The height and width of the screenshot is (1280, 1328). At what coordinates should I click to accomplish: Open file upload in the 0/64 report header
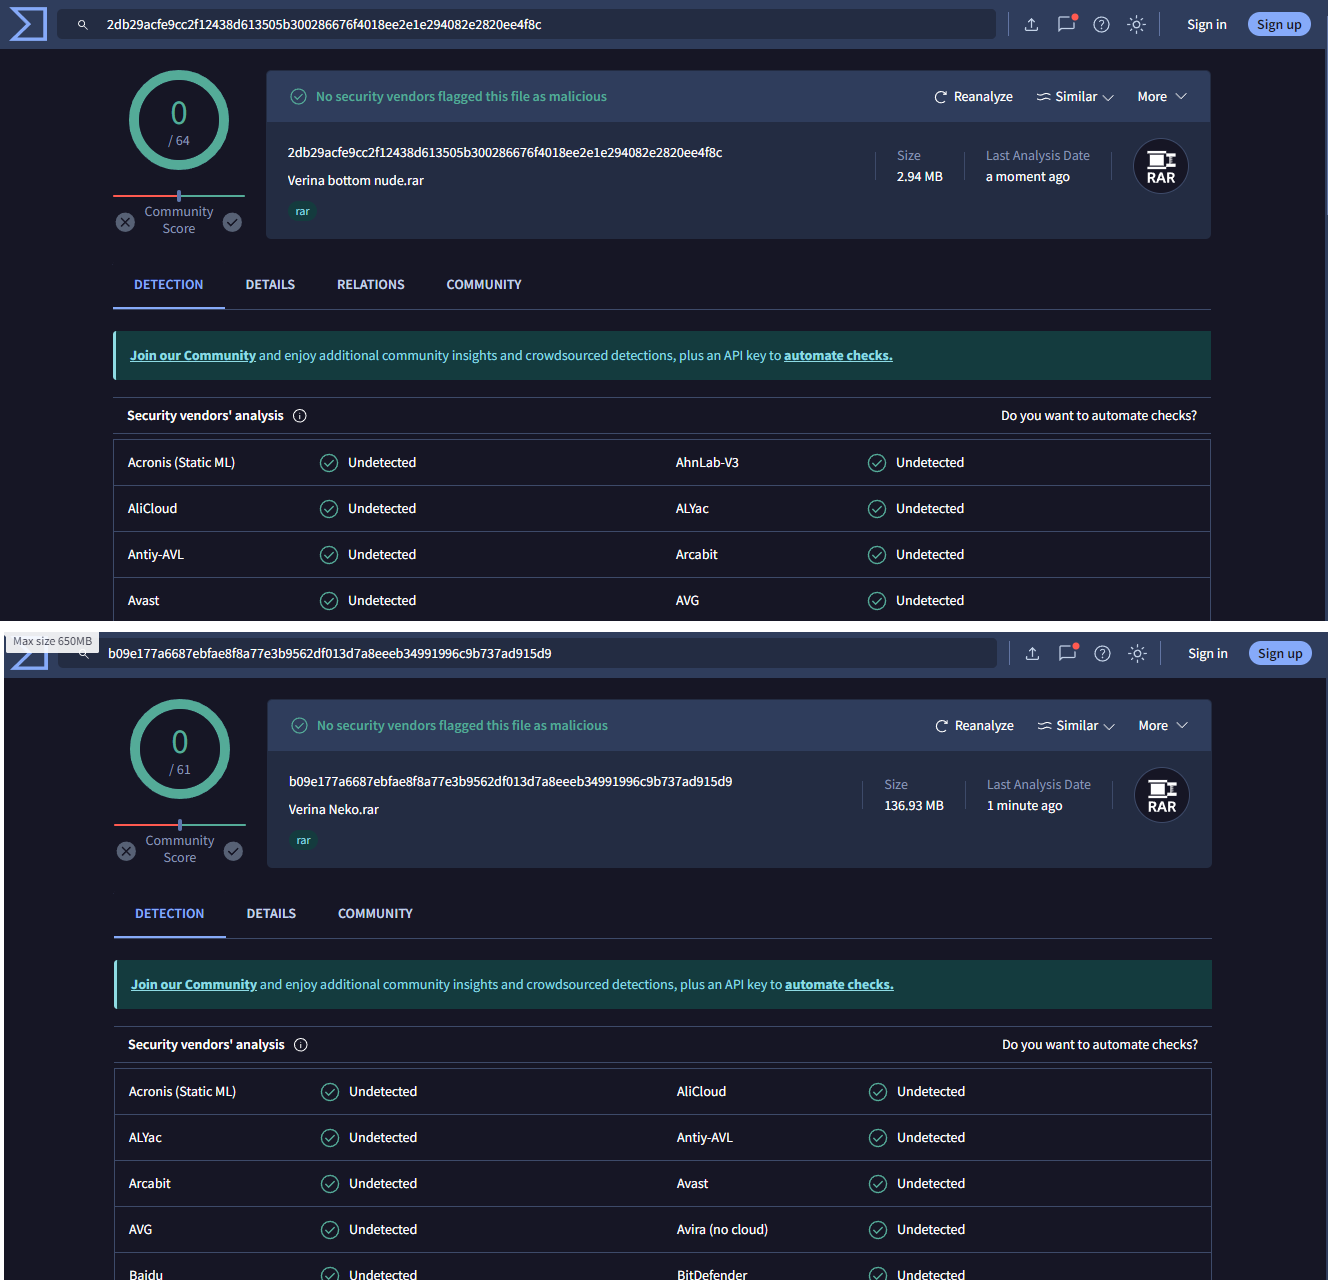tap(1031, 25)
